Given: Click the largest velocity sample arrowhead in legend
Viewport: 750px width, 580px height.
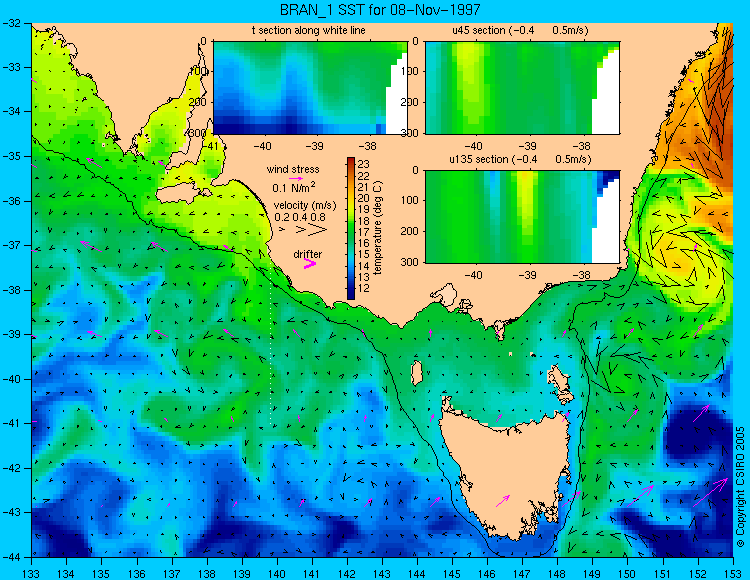Looking at the screenshot, I should tap(318, 230).
